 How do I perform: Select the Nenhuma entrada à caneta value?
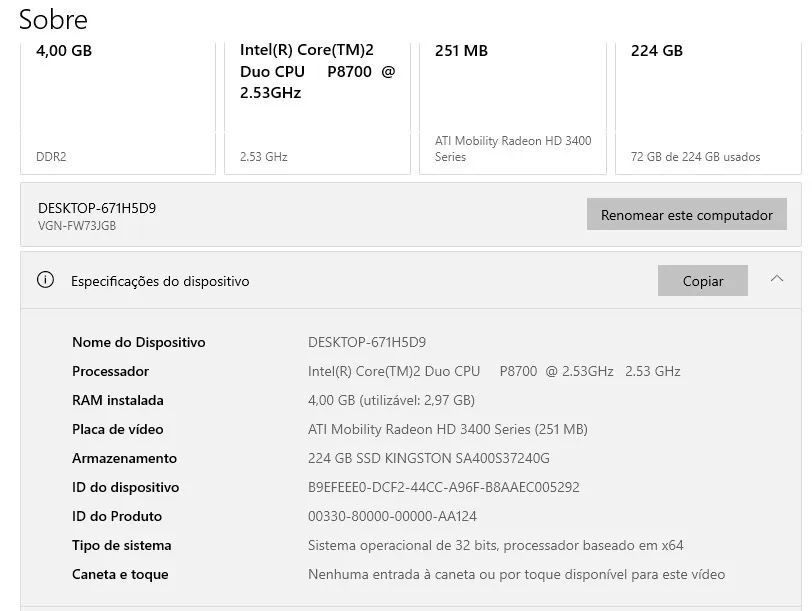point(516,574)
